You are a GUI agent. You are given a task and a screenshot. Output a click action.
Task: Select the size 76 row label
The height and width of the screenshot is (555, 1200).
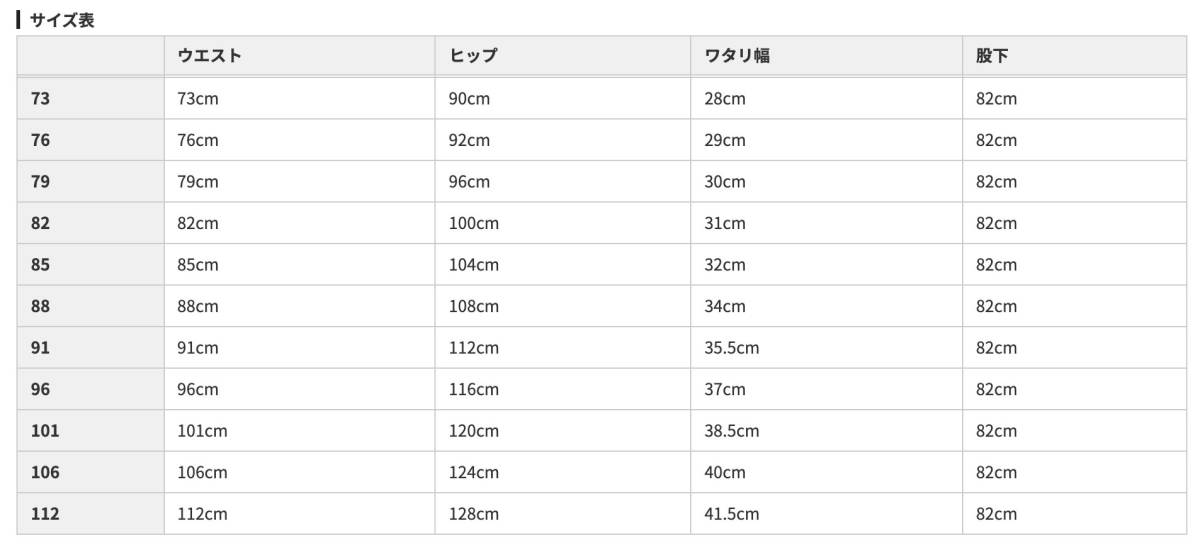(41, 141)
